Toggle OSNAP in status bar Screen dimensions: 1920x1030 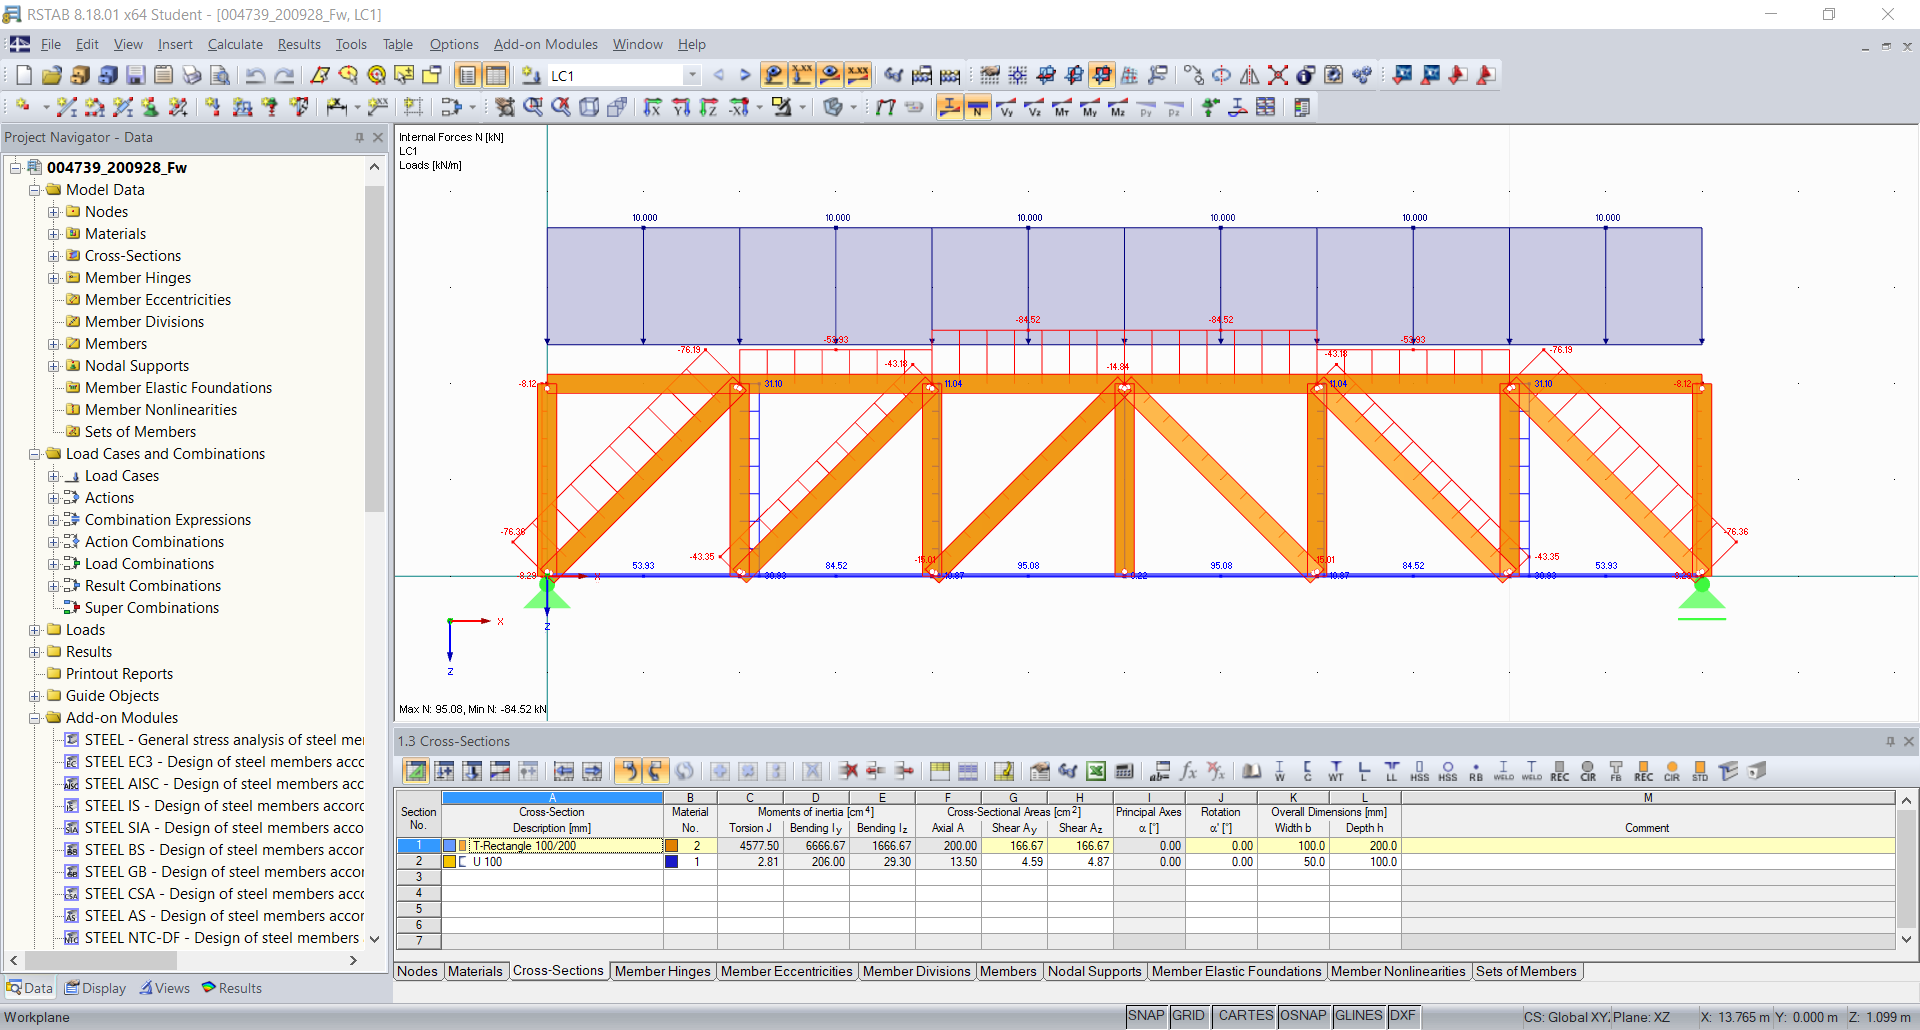(1302, 1016)
